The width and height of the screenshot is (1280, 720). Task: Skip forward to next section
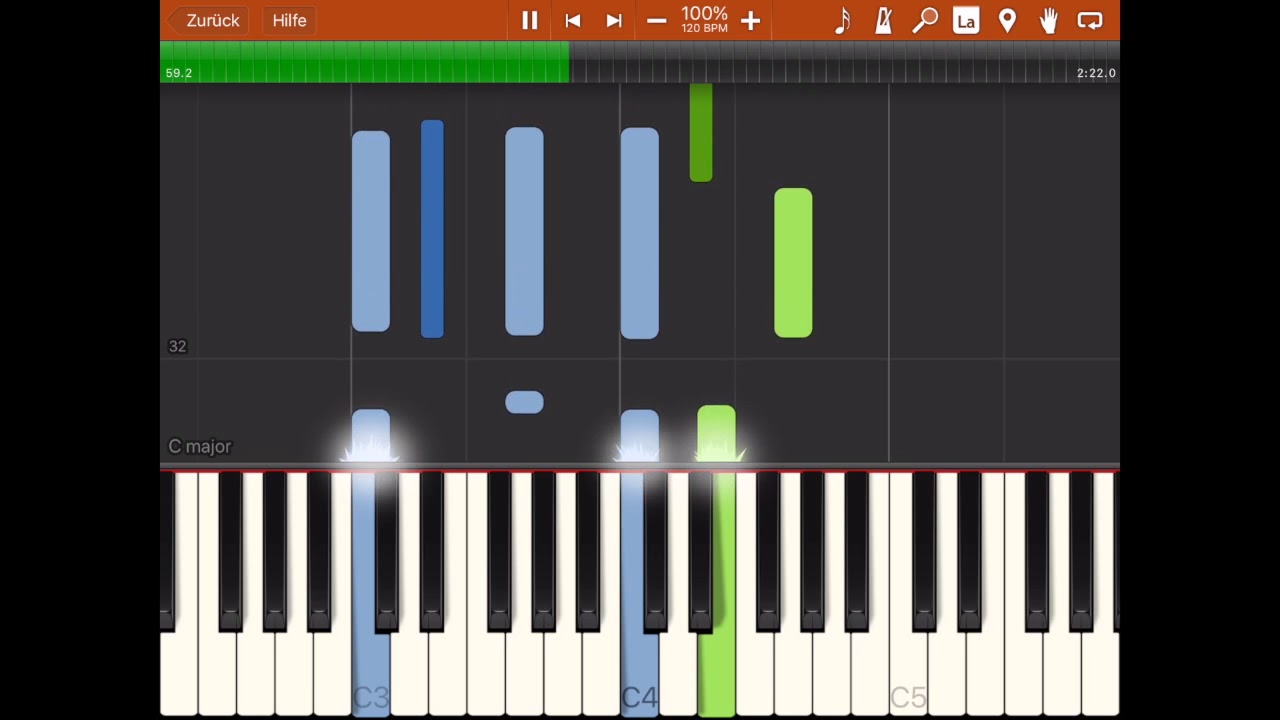coord(614,20)
